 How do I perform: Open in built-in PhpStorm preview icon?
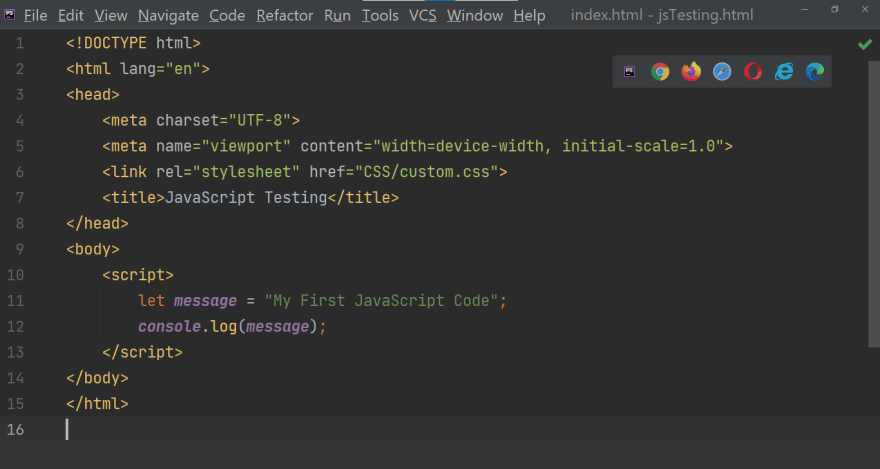630,72
